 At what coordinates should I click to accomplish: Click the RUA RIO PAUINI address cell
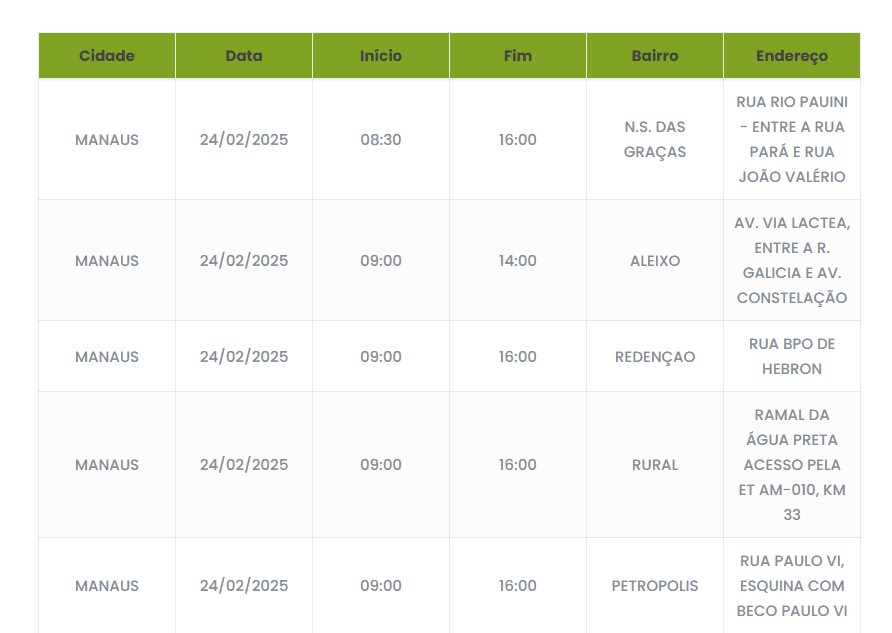pos(792,140)
